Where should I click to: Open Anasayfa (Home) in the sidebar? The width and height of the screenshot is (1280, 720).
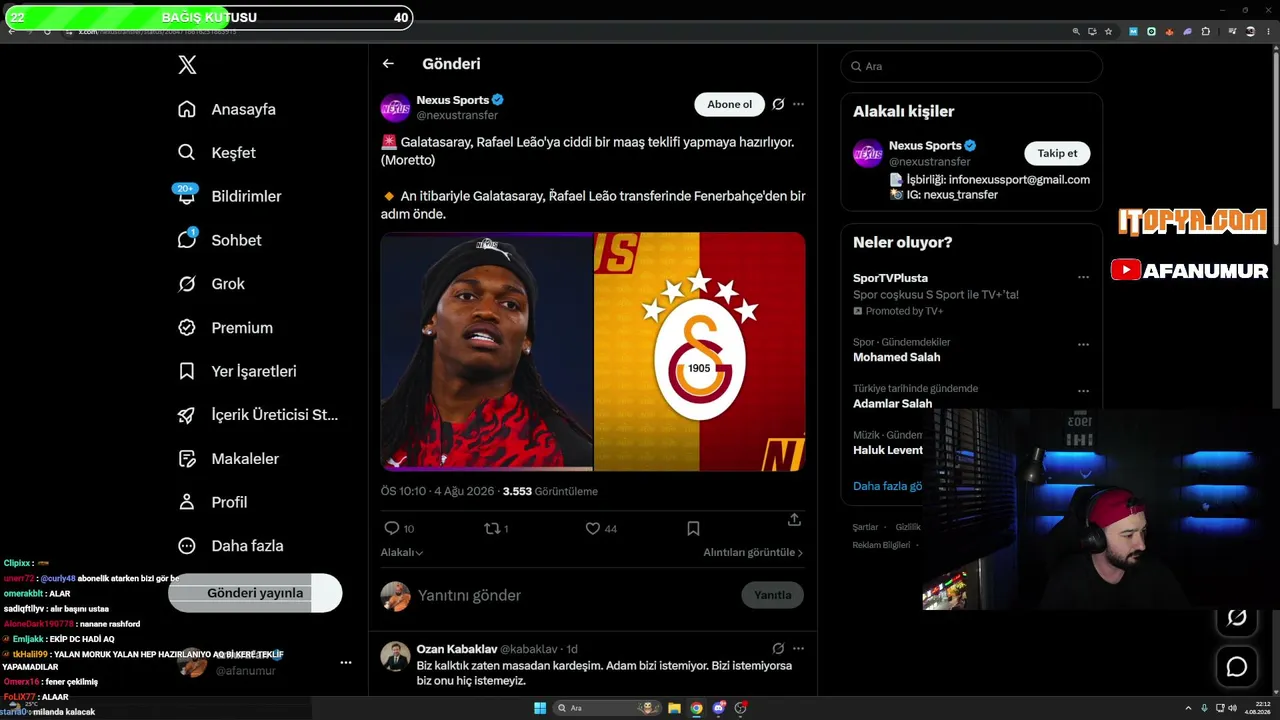pos(226,109)
